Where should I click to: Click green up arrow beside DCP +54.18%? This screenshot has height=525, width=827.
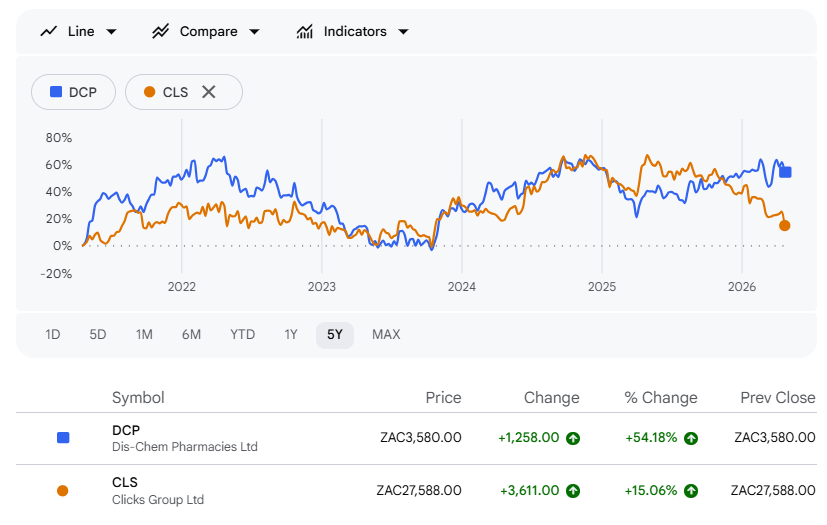click(x=691, y=438)
